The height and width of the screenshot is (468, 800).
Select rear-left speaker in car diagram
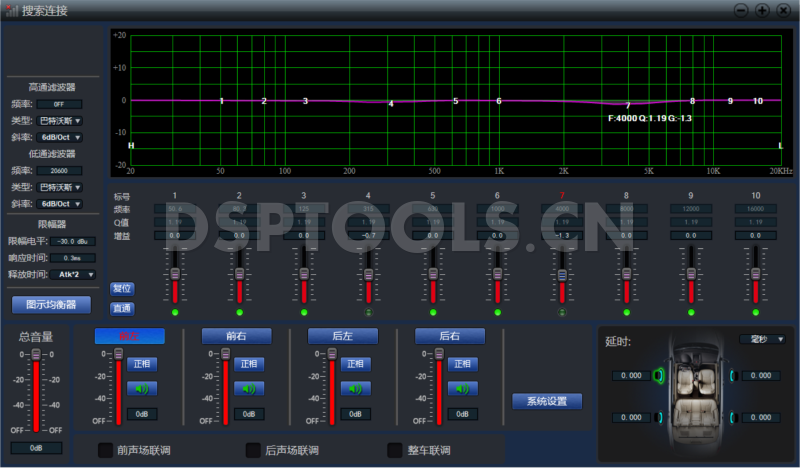coord(660,417)
